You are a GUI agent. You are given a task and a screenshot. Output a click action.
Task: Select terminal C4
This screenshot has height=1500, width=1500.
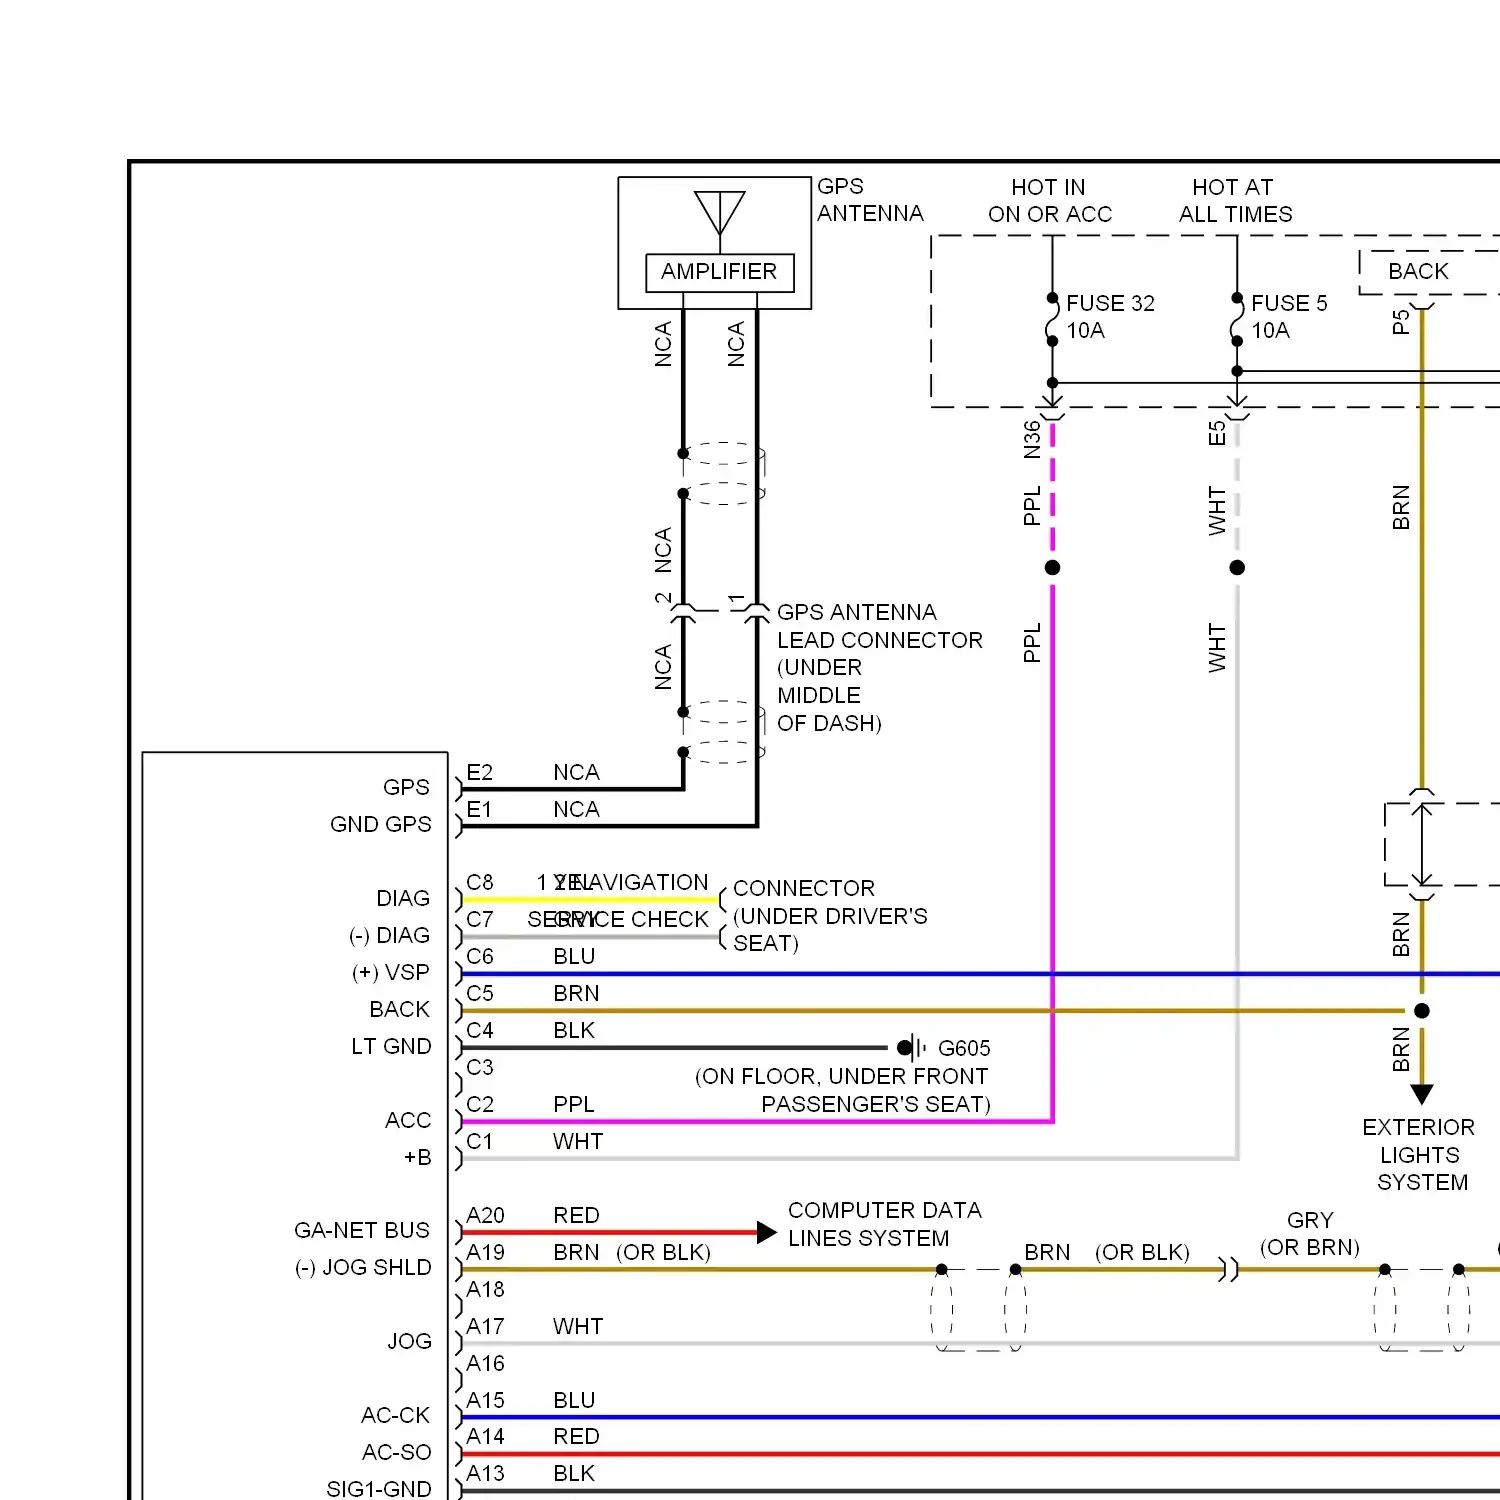pos(480,1030)
